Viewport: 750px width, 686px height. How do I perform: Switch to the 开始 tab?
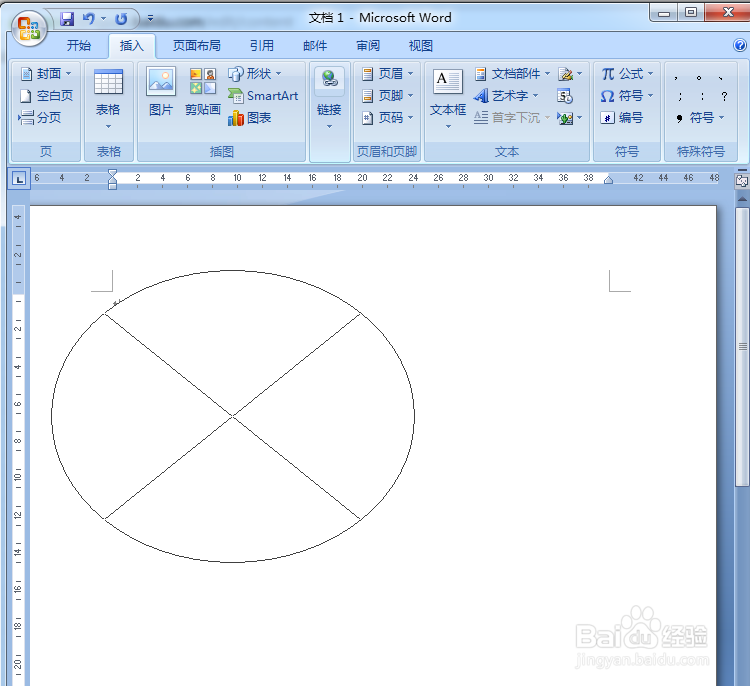tap(79, 45)
